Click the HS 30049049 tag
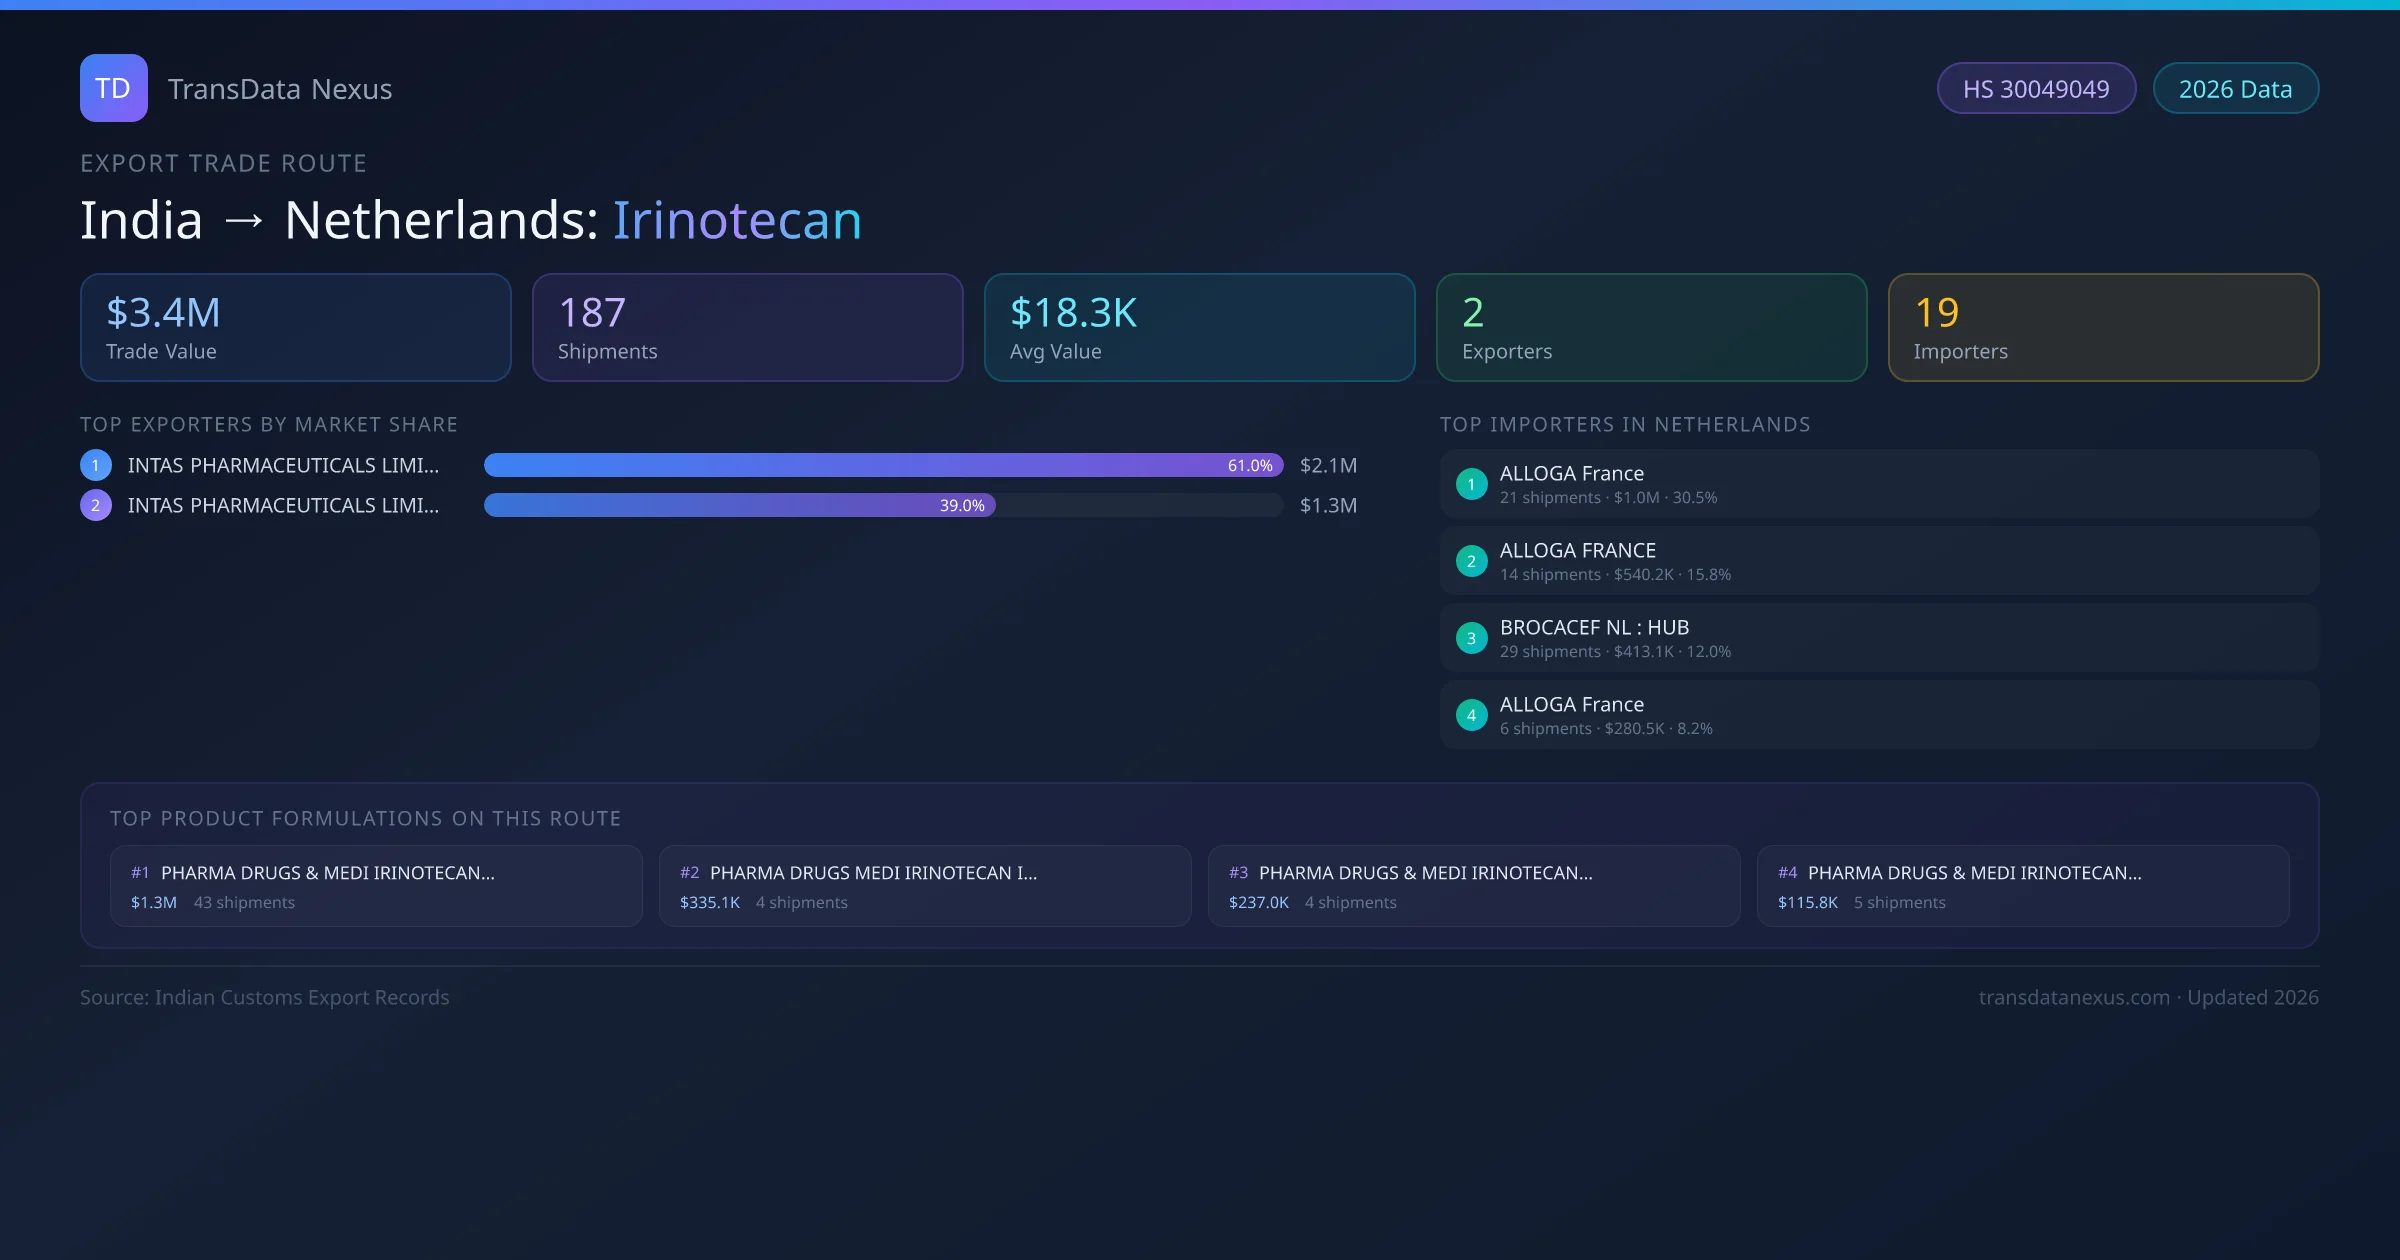This screenshot has width=2400, height=1260. point(2035,89)
